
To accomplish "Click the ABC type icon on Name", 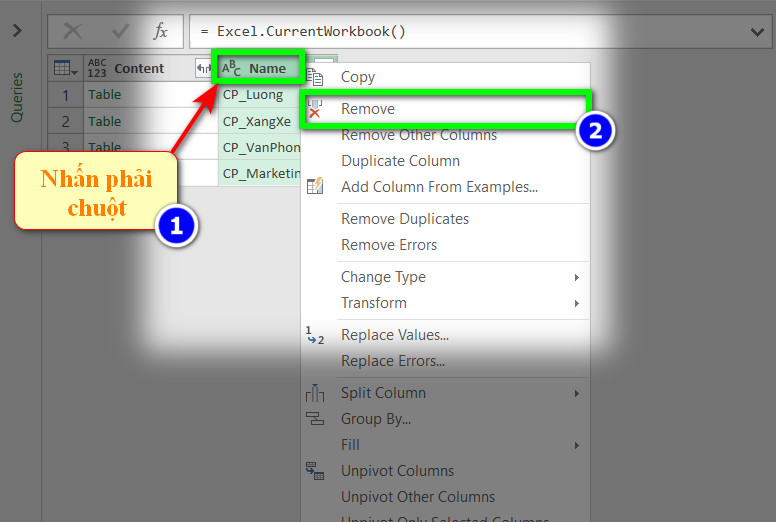I will tap(231, 68).
